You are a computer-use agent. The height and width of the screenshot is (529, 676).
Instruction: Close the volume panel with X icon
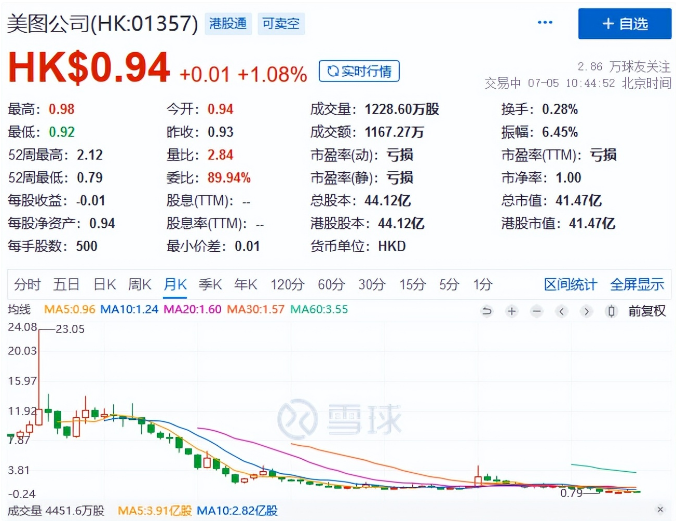[x=660, y=510]
